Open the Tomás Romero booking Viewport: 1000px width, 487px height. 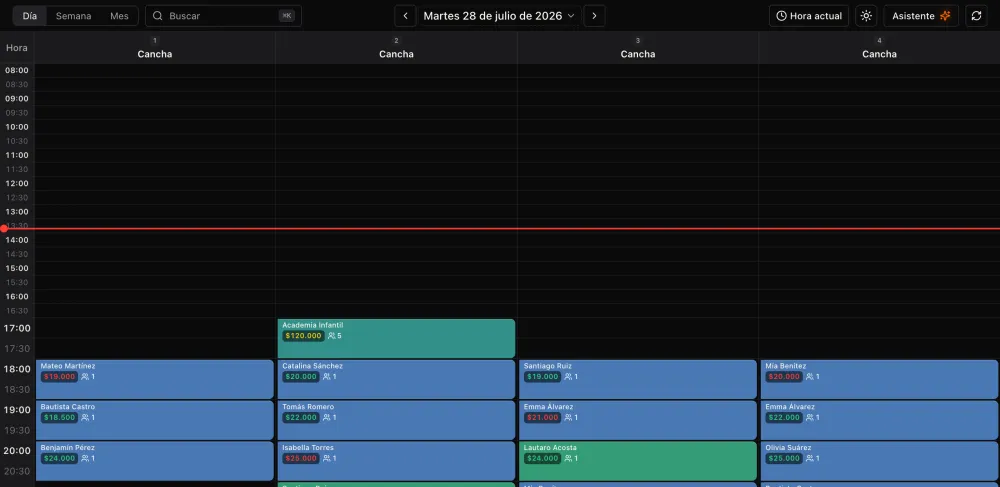(x=396, y=420)
